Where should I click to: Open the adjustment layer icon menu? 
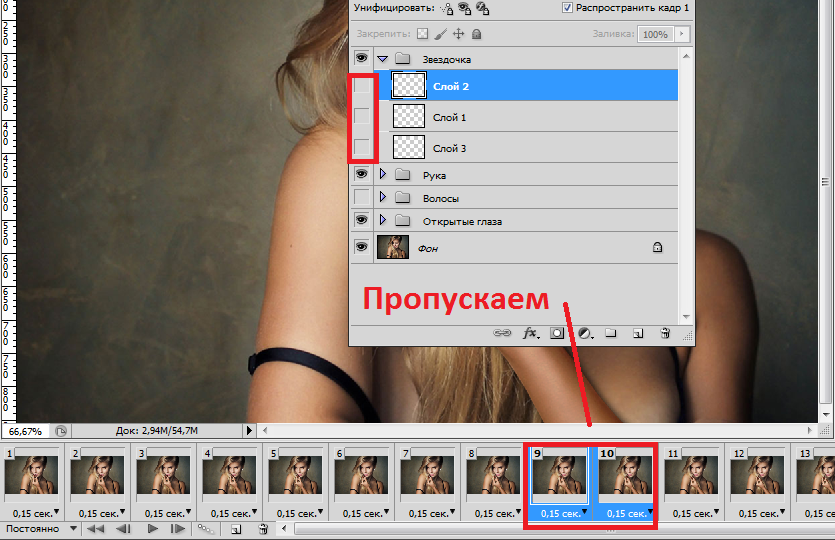586,333
